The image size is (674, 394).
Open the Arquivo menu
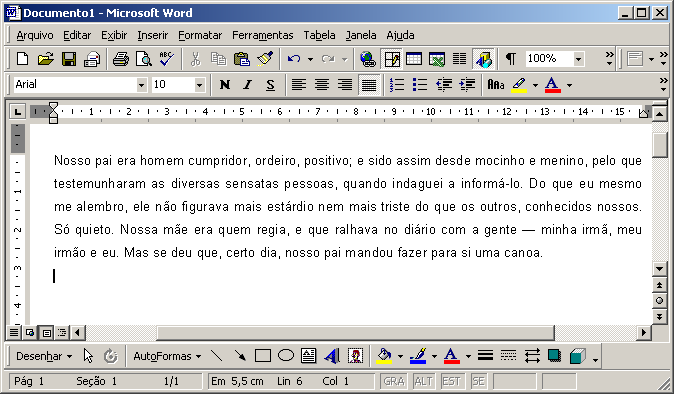point(35,35)
